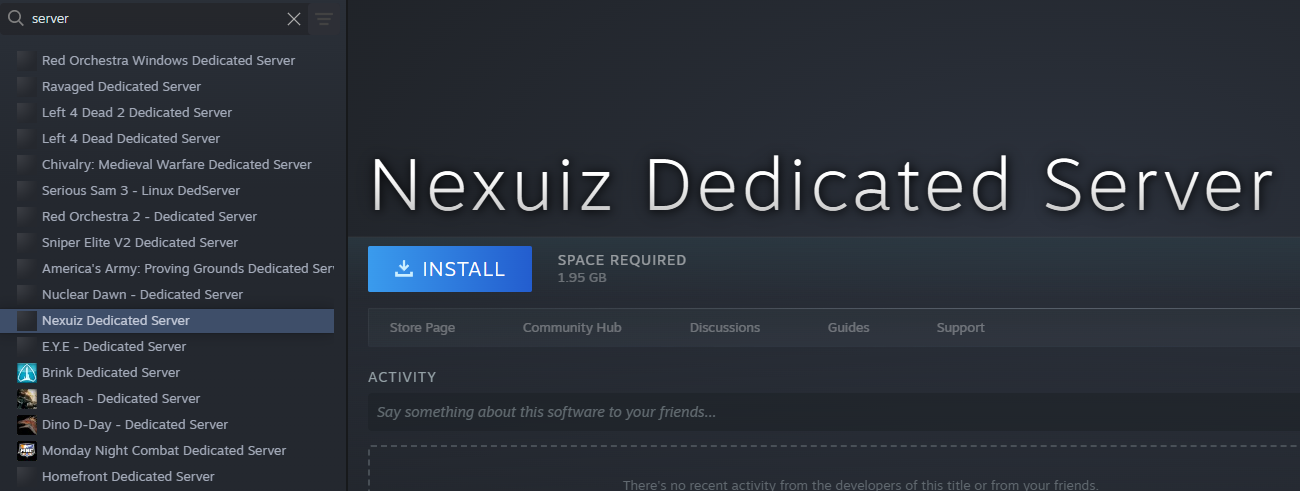Click the E.Y.E server icon
The width and height of the screenshot is (1300, 491).
point(27,346)
